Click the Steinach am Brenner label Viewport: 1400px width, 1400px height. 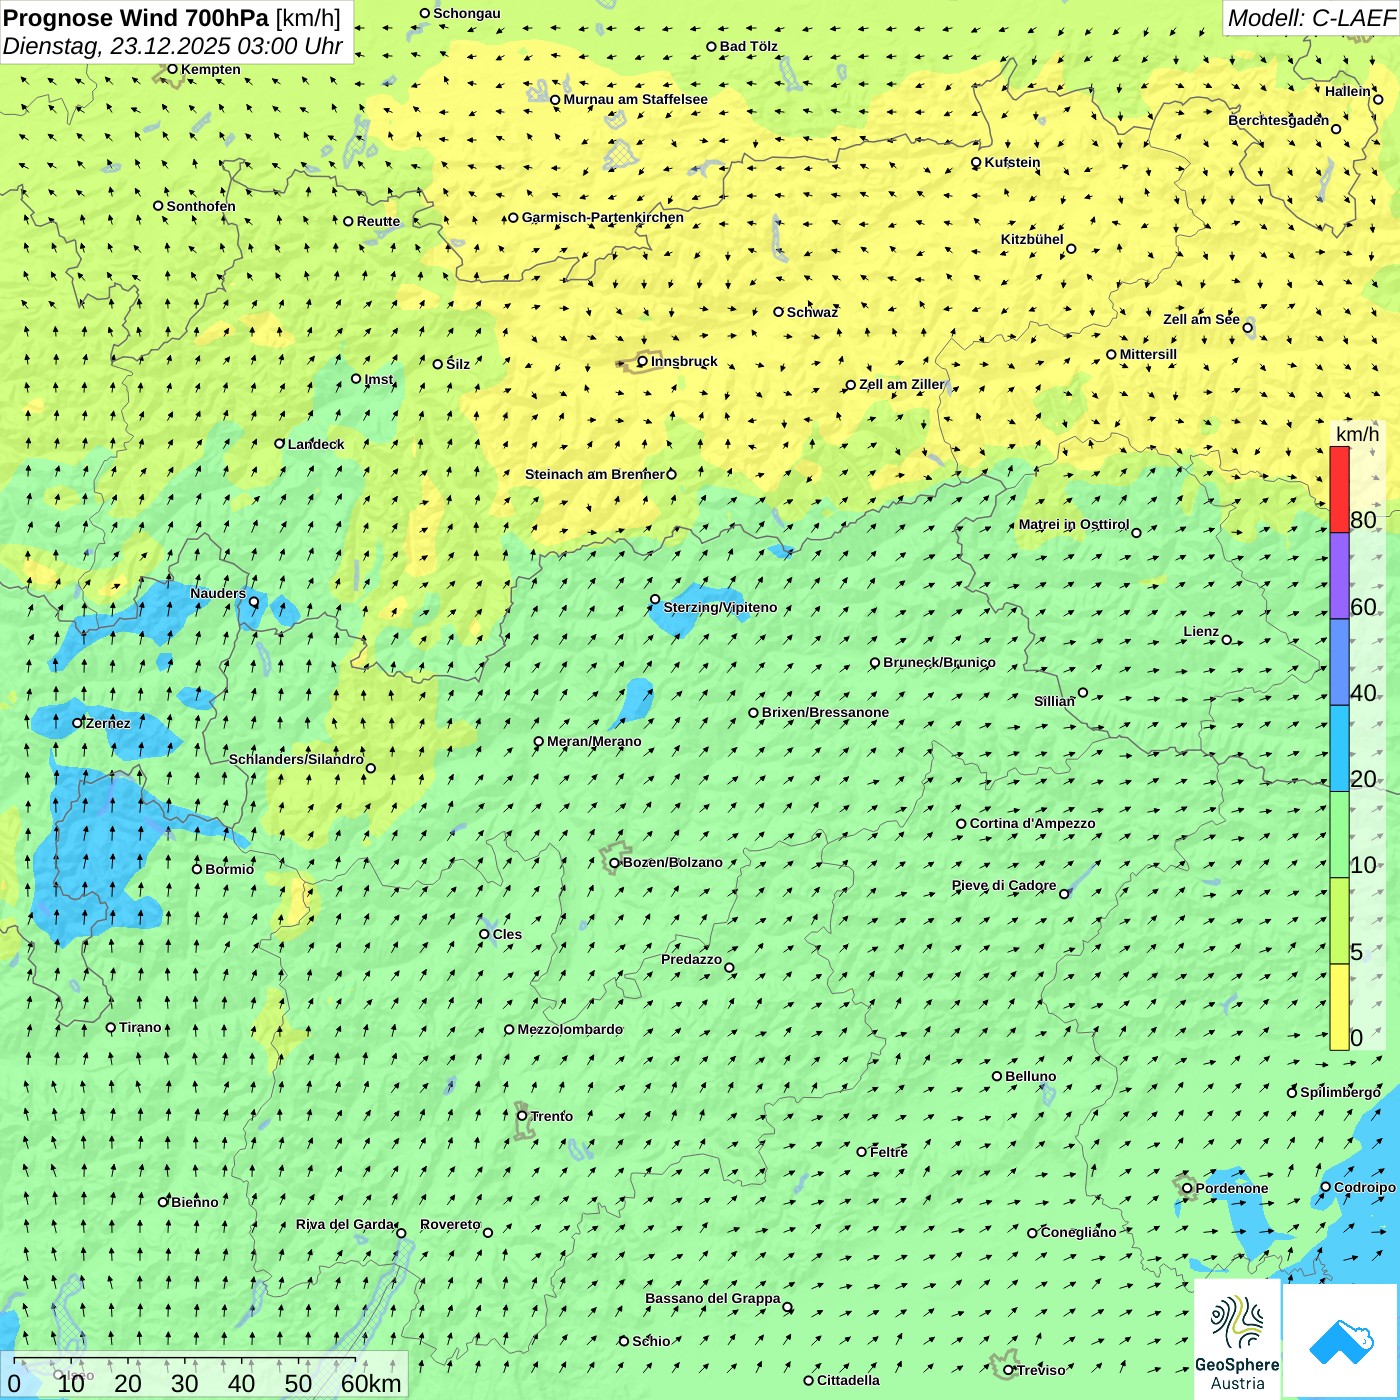(595, 474)
